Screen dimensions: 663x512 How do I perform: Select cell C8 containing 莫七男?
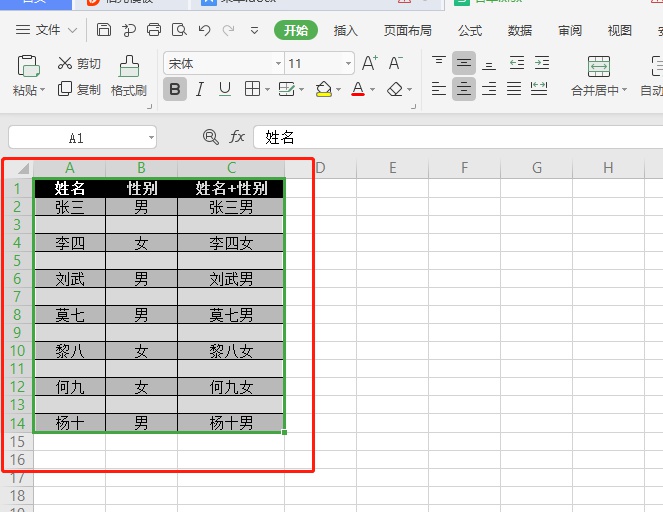tap(231, 315)
